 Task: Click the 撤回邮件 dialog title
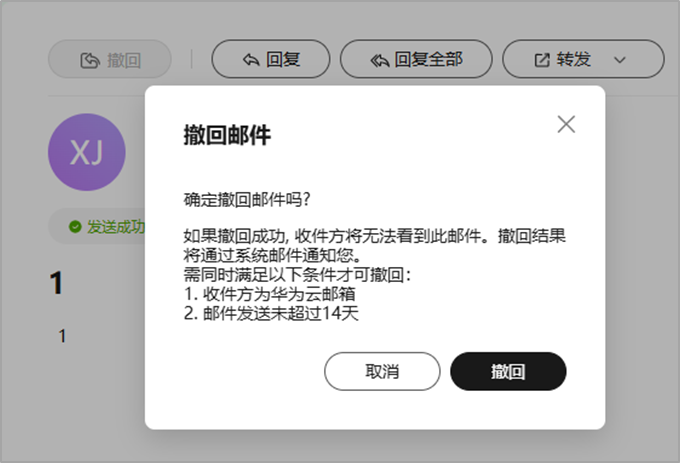(x=227, y=135)
